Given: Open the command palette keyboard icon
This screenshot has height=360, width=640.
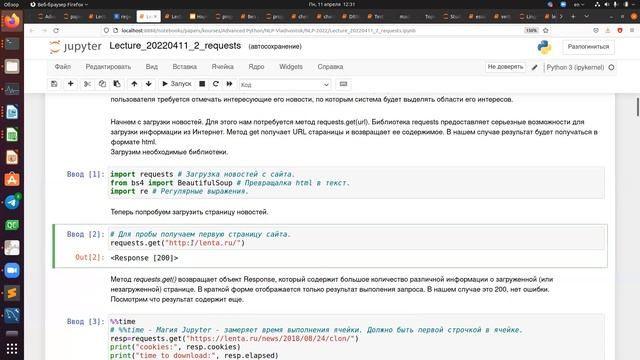Looking at the screenshot, I should [x=343, y=84].
